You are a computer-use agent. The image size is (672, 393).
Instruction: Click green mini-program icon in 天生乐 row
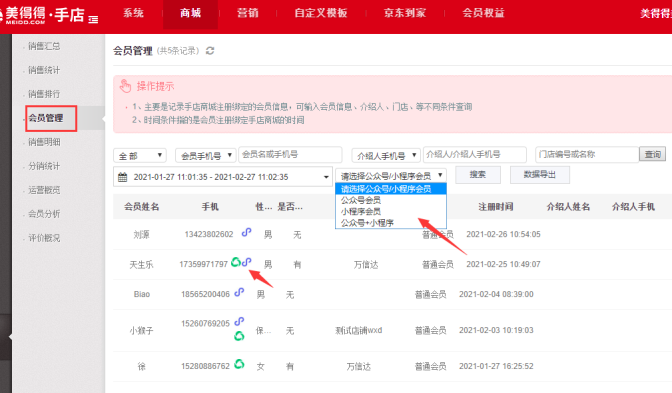(236, 262)
